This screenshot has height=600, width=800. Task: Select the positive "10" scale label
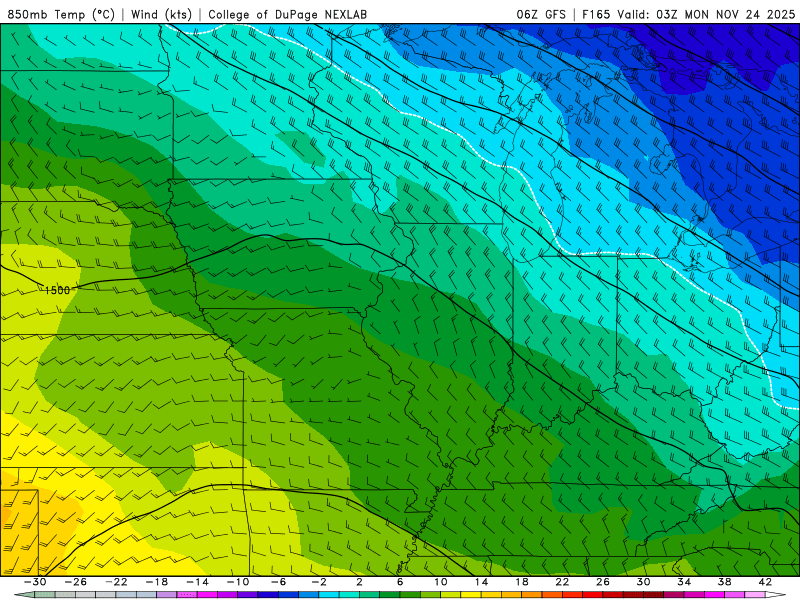(441, 582)
